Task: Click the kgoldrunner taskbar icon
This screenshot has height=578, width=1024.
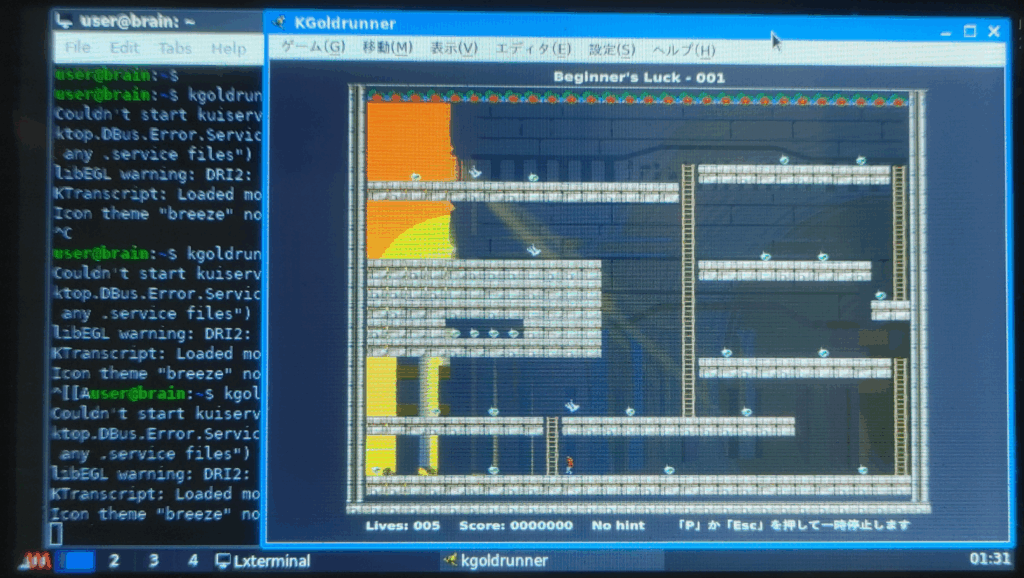Action: click(x=451, y=560)
